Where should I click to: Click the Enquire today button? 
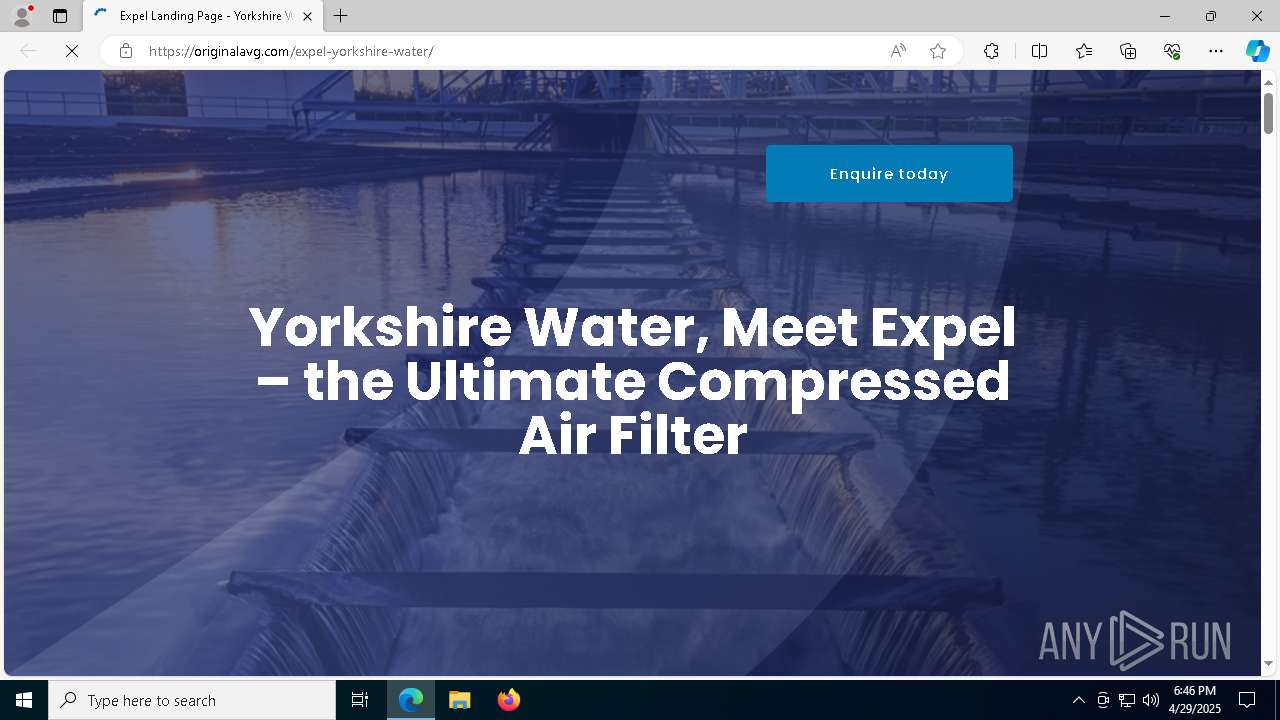[x=889, y=173]
